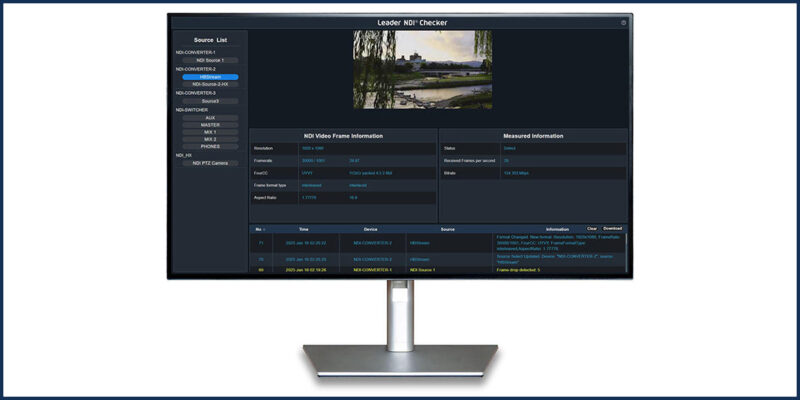Click the log table scrollbar
The image size is (800, 400).
[x=626, y=253]
